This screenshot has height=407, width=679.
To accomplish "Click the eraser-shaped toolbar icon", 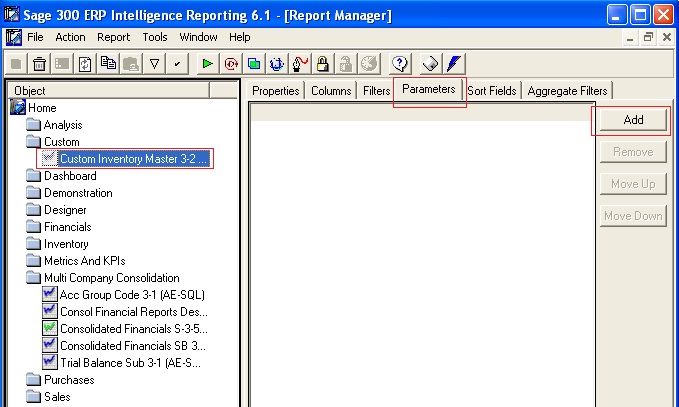I will tap(431, 64).
